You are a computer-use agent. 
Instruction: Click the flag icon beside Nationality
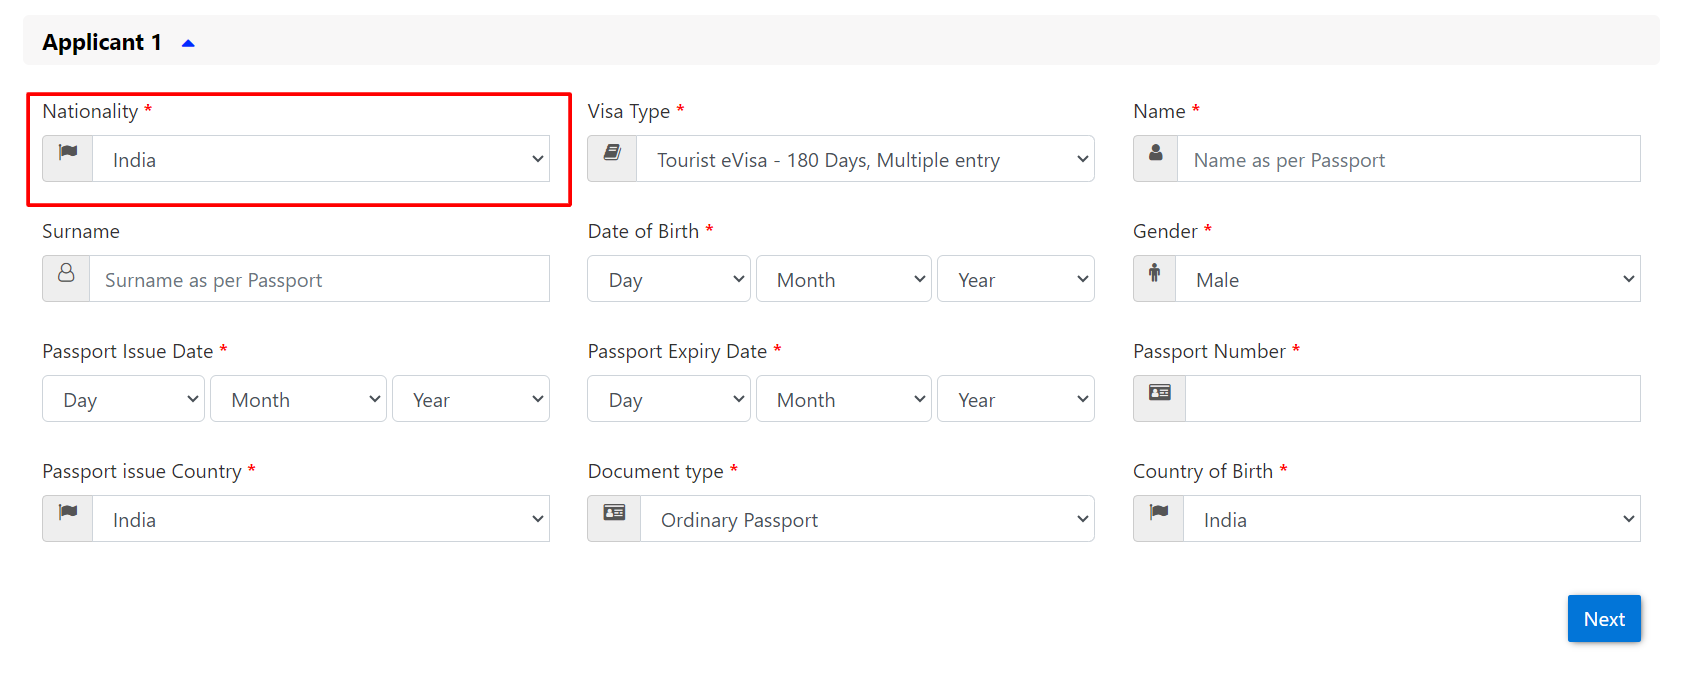tap(68, 153)
